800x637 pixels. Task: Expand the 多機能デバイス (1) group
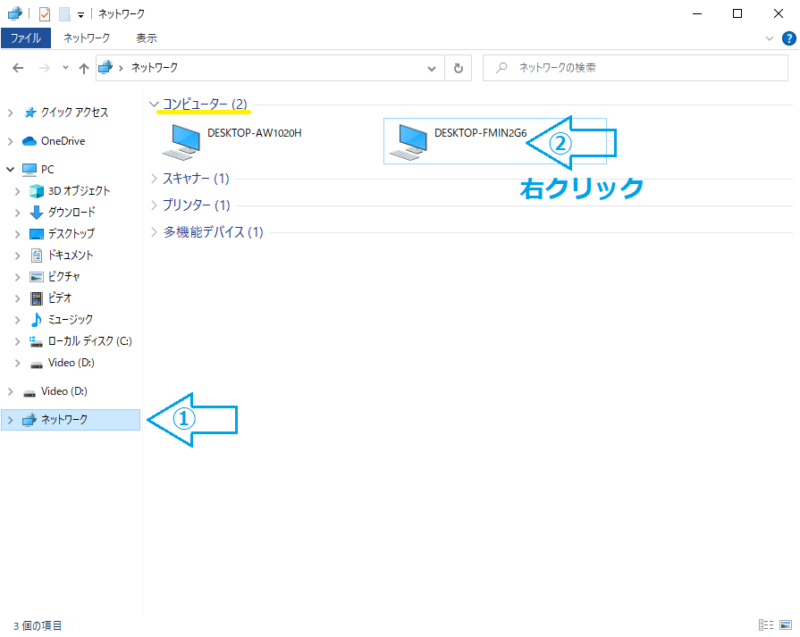point(154,232)
